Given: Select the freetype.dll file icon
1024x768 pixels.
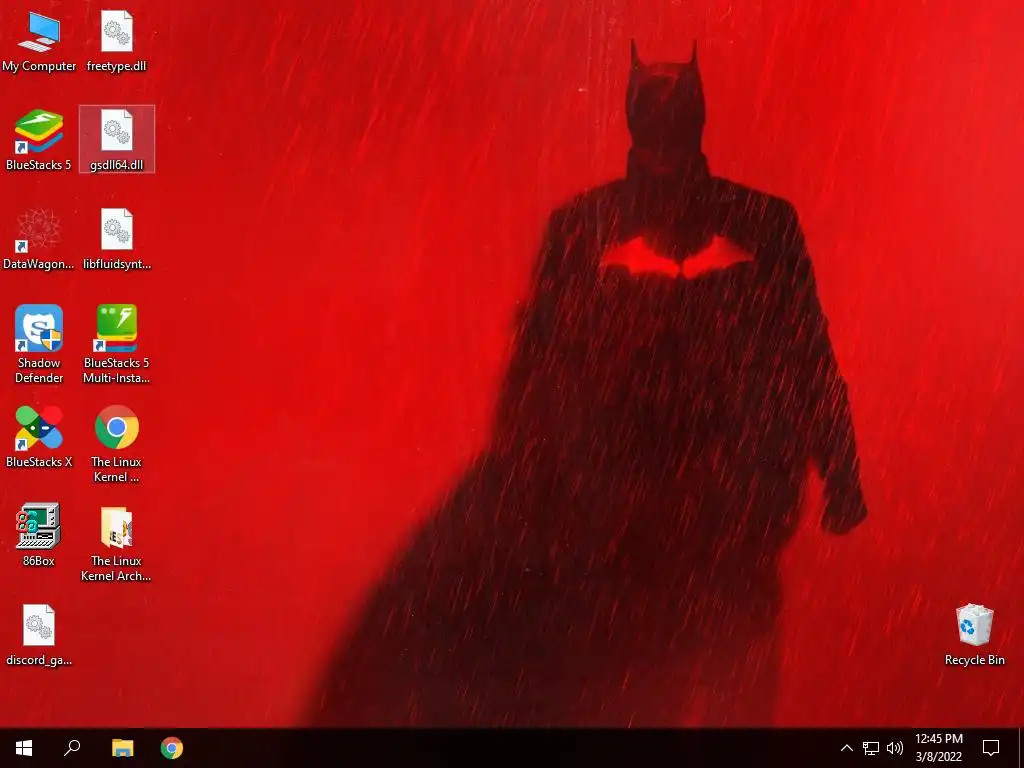Looking at the screenshot, I should pos(117,40).
